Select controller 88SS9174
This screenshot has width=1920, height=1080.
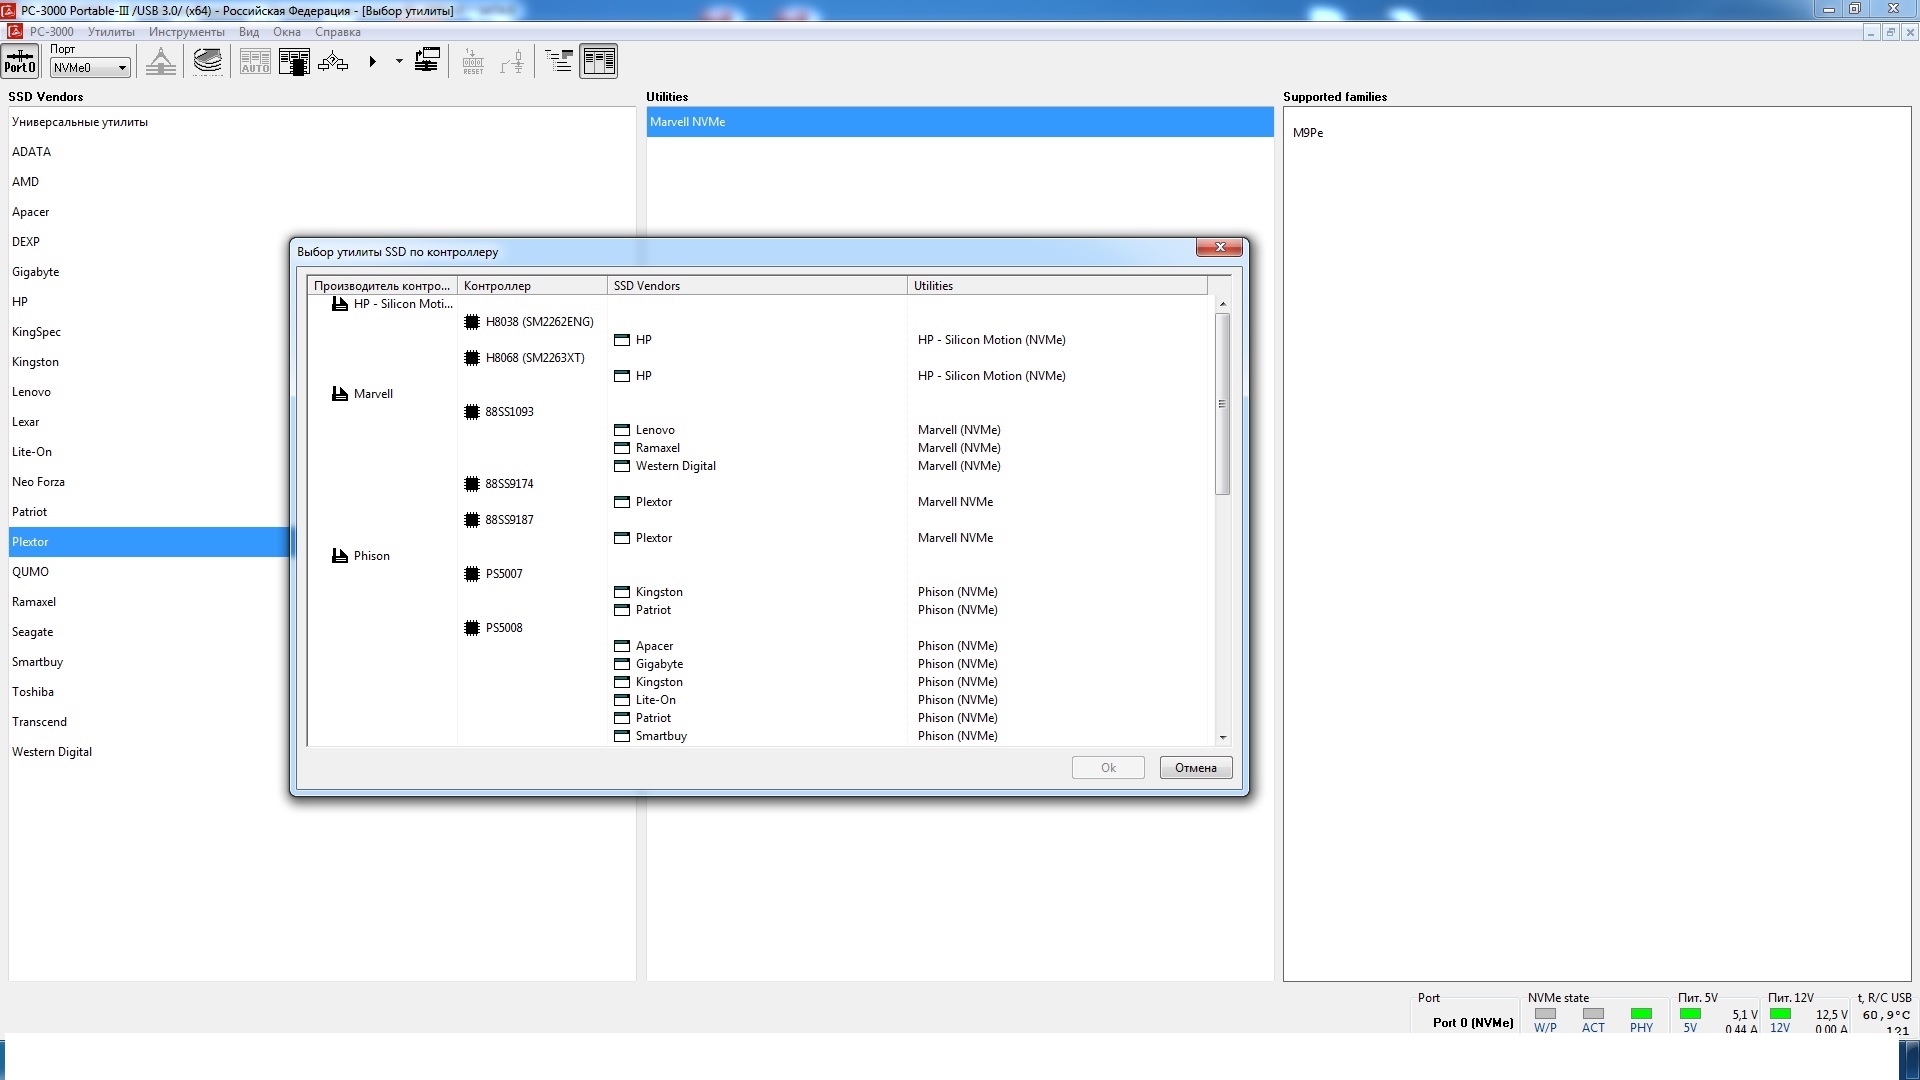pyautogui.click(x=509, y=484)
